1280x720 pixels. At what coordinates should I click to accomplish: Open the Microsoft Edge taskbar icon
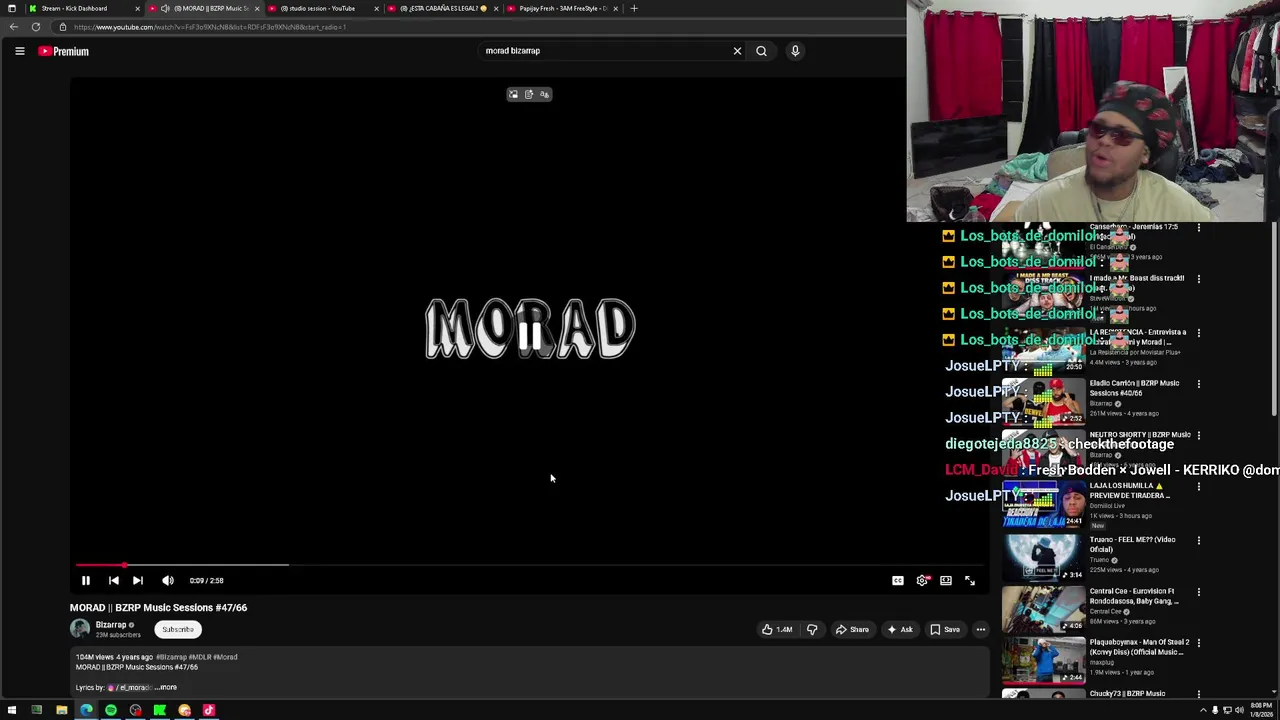point(86,711)
